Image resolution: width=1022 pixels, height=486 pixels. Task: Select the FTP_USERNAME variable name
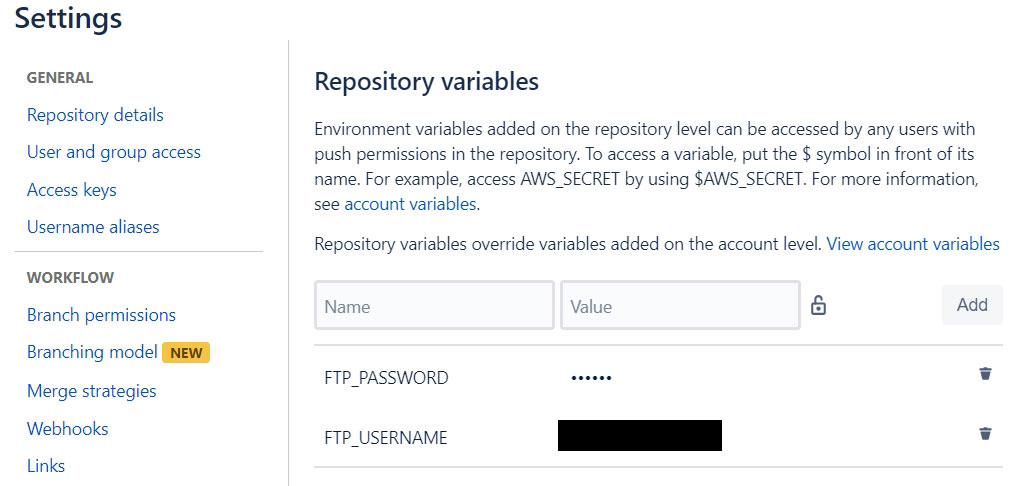click(386, 438)
